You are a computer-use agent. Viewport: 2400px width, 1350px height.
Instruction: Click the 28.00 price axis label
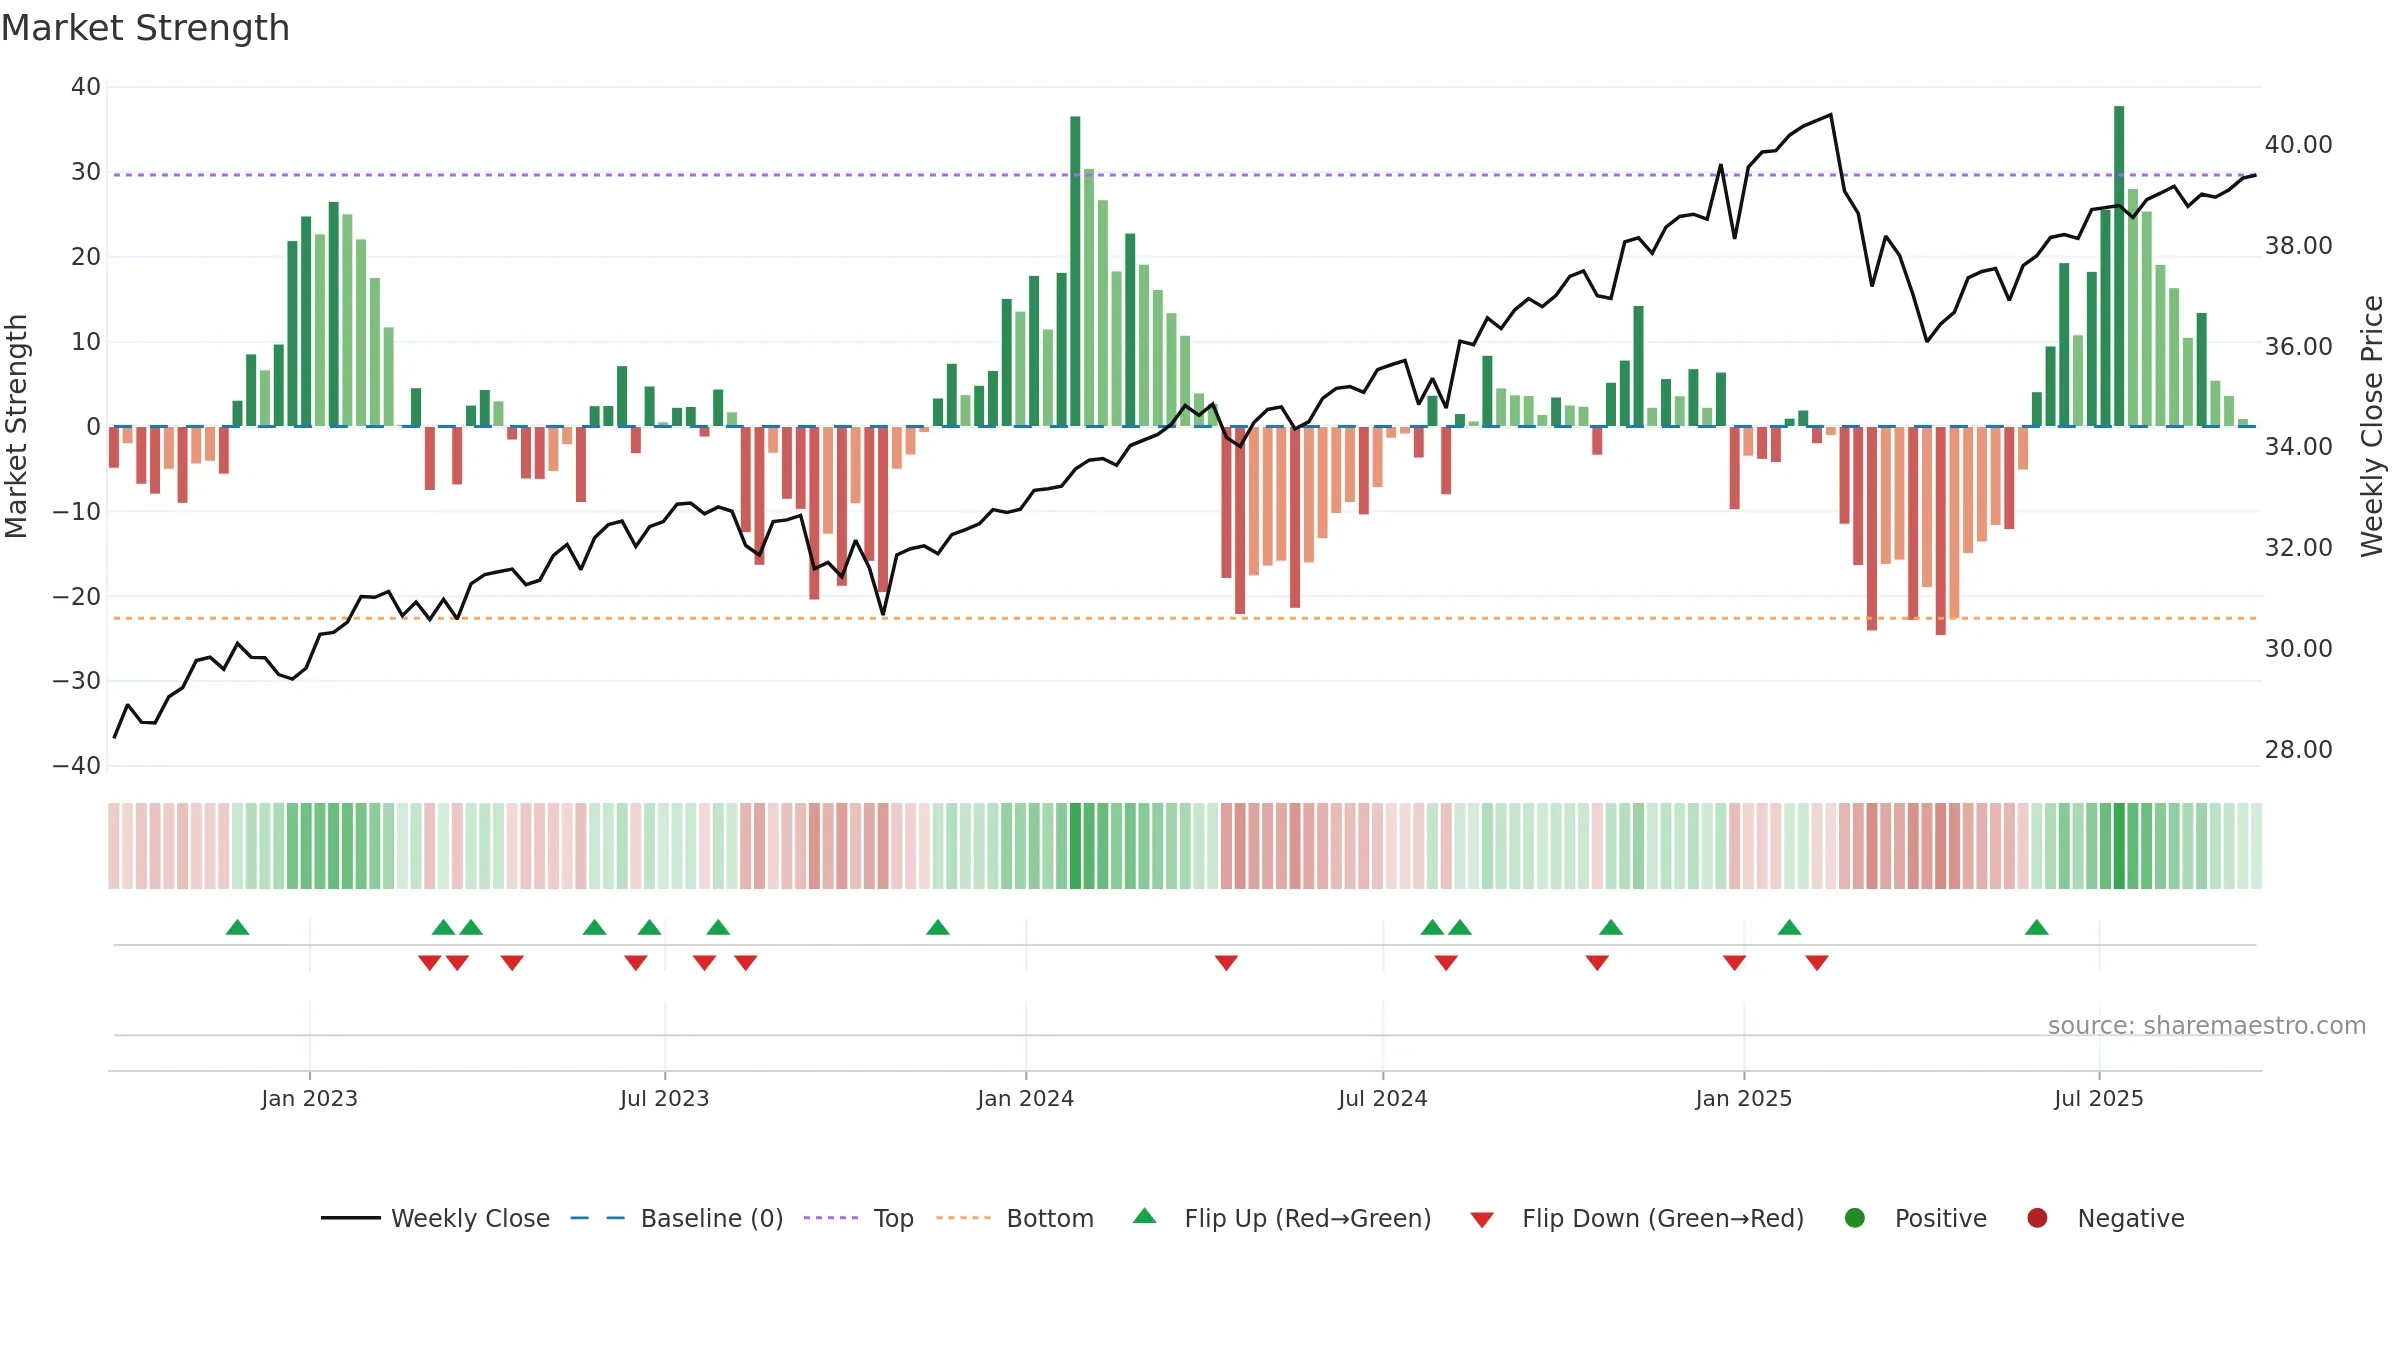coord(2298,749)
